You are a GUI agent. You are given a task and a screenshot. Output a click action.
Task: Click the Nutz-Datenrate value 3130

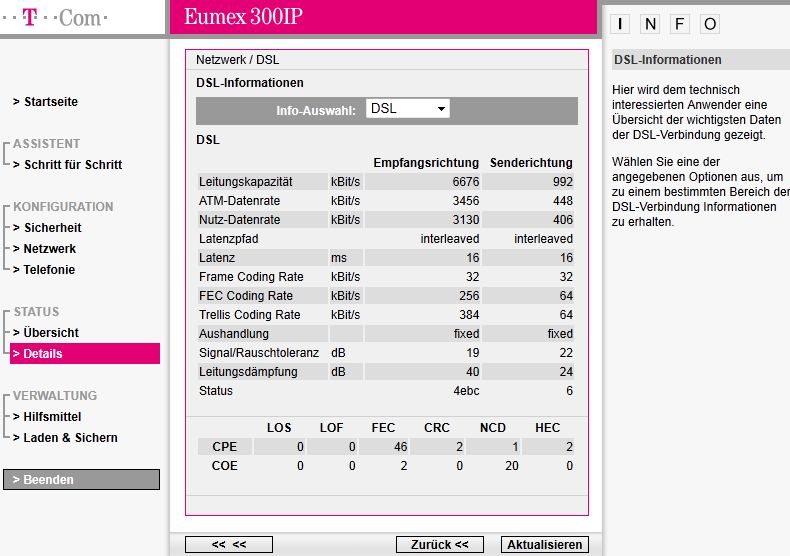click(466, 220)
